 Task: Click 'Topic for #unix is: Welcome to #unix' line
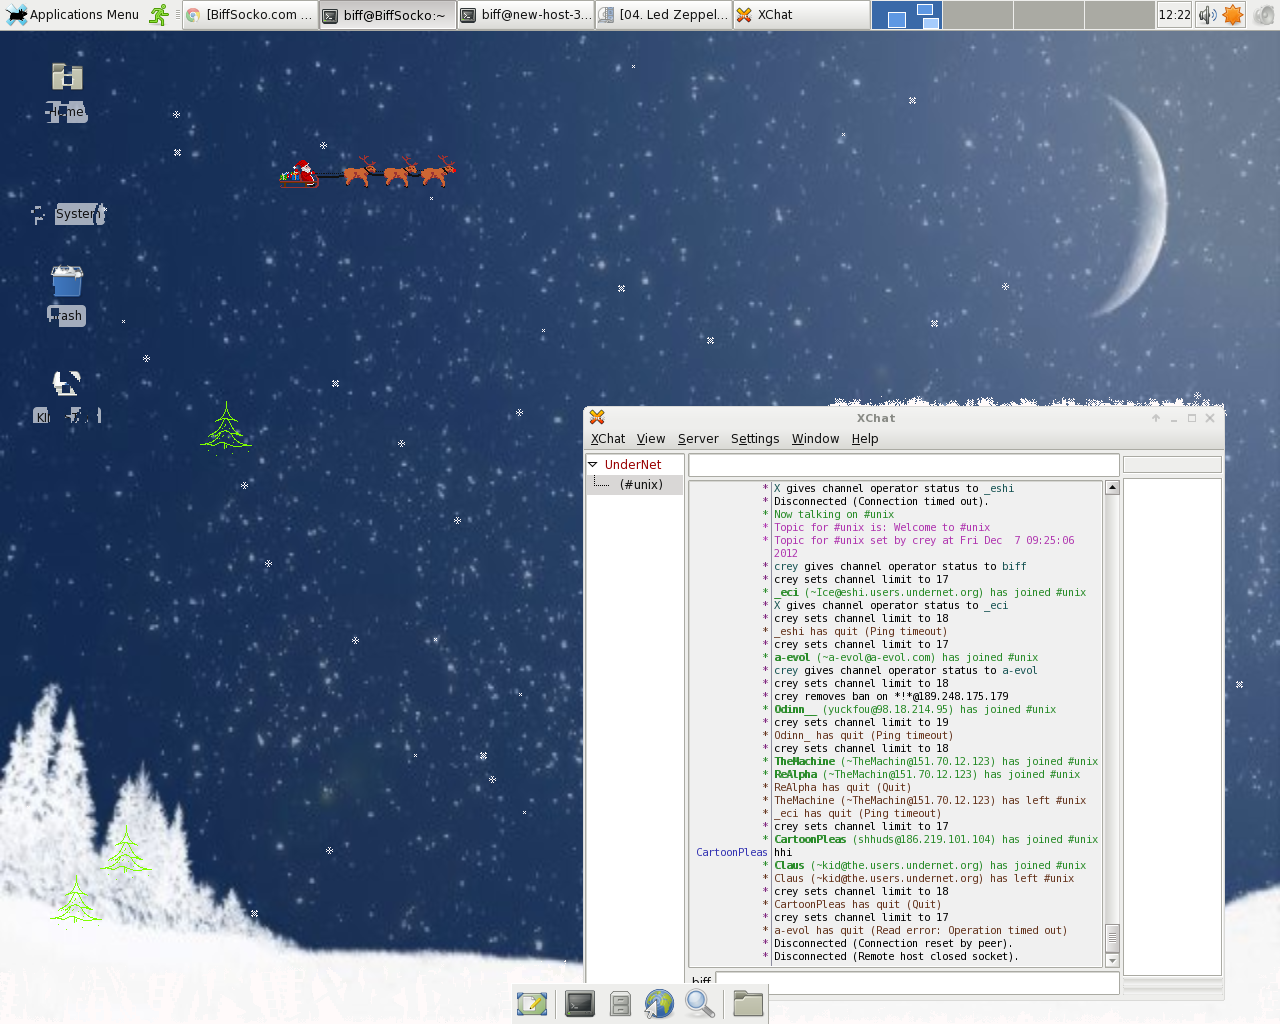882,528
